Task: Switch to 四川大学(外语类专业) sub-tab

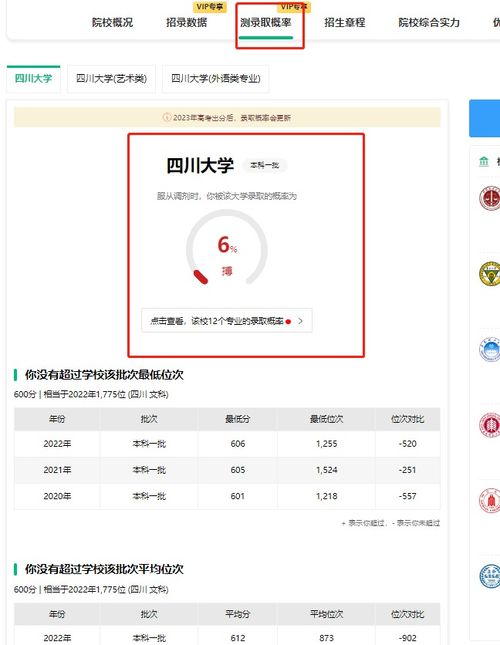Action: point(216,79)
